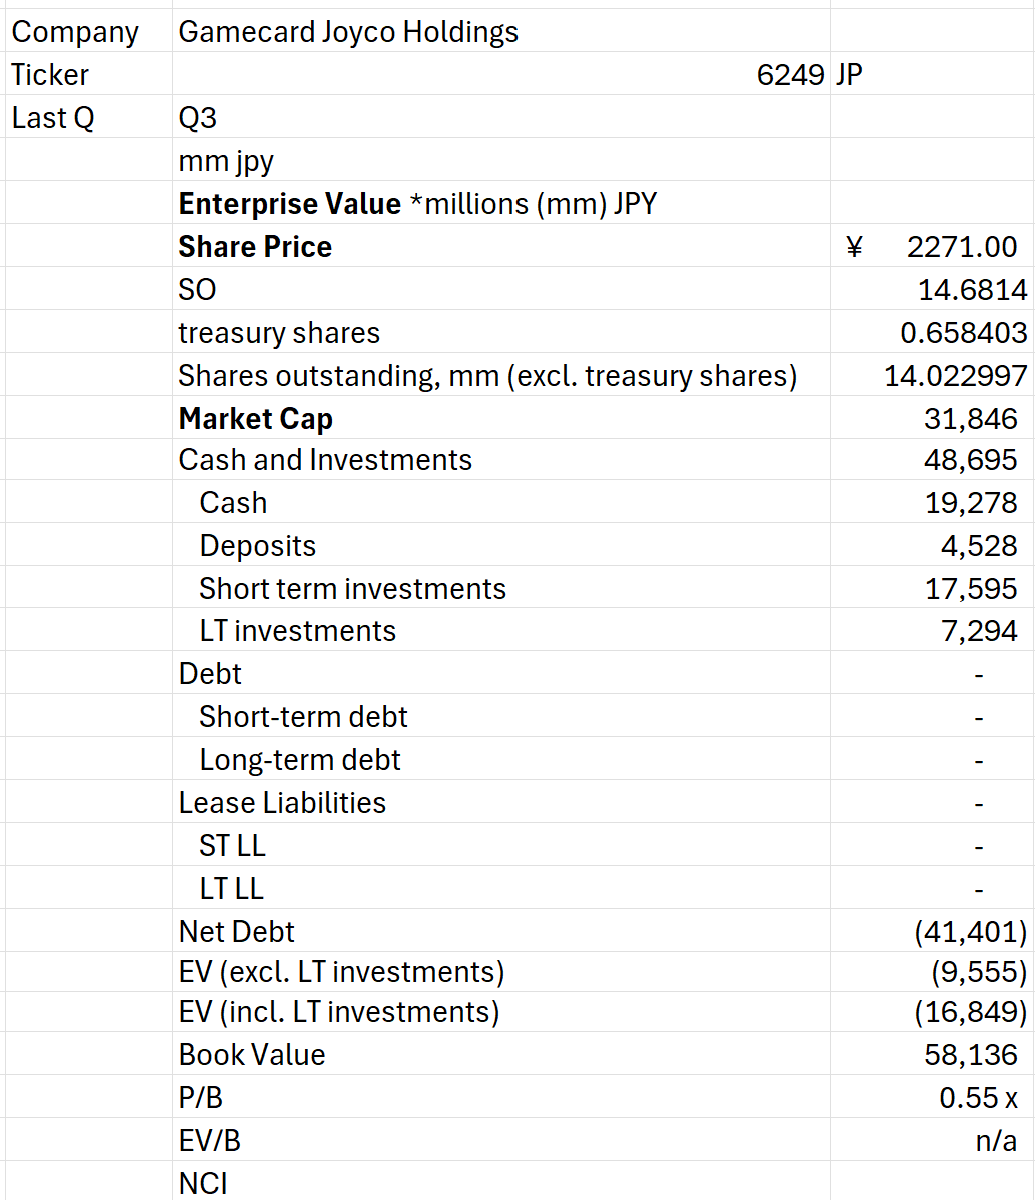Image resolution: width=1035 pixels, height=1200 pixels.
Task: Click the 'Debt' label cell
Action: [x=210, y=674]
